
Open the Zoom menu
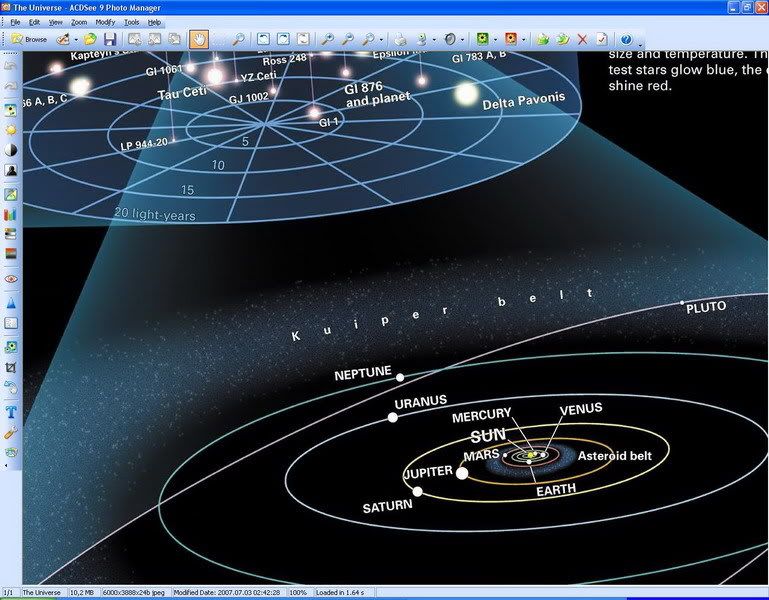[78, 22]
